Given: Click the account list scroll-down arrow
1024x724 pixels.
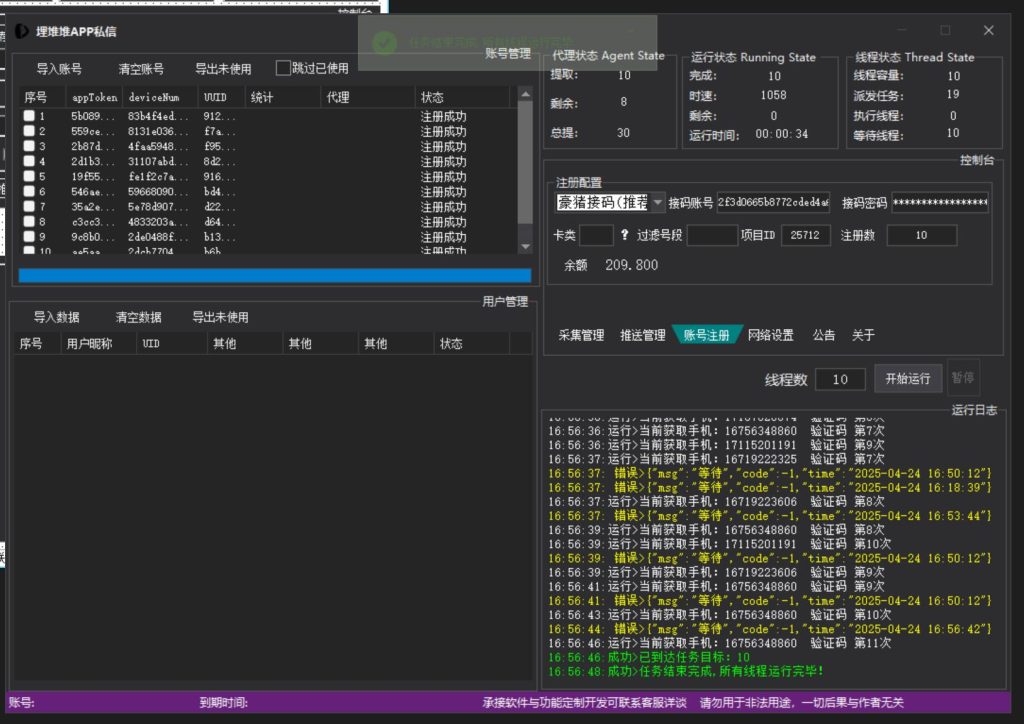Looking at the screenshot, I should pyautogui.click(x=525, y=245).
